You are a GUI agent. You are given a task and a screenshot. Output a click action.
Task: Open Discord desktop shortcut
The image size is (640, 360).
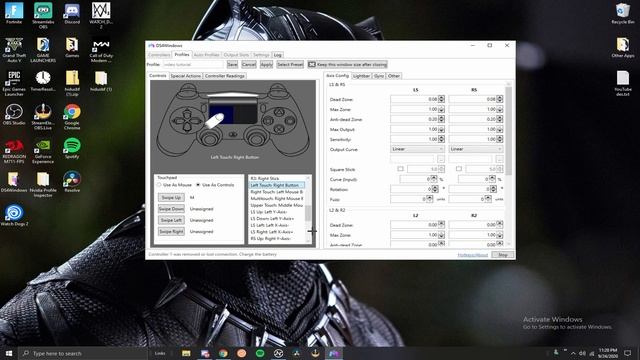tap(72, 13)
